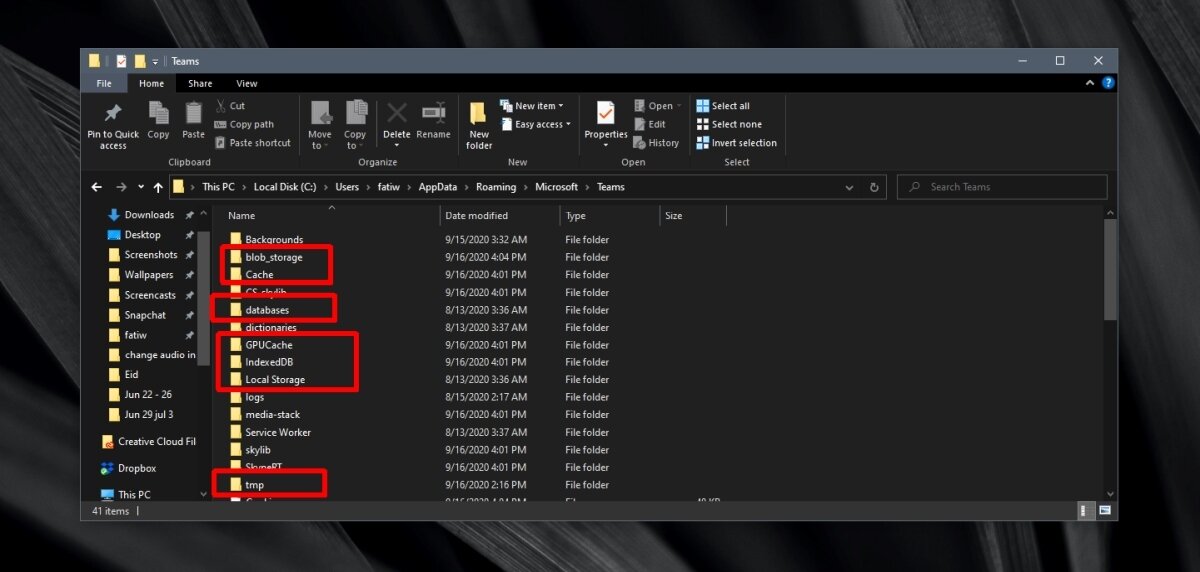Switch to large thumbnails view in status bar

(1105, 511)
